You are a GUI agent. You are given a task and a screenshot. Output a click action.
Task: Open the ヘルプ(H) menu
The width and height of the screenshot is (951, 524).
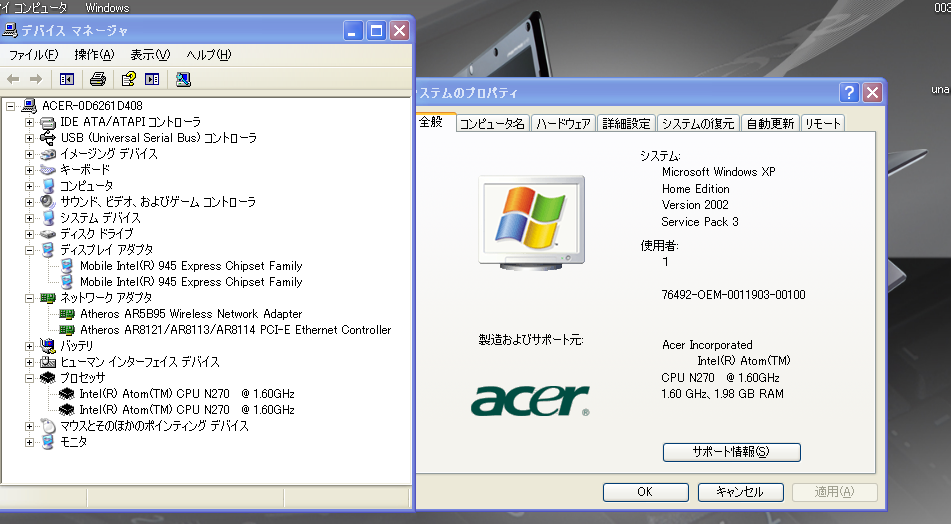(x=209, y=55)
